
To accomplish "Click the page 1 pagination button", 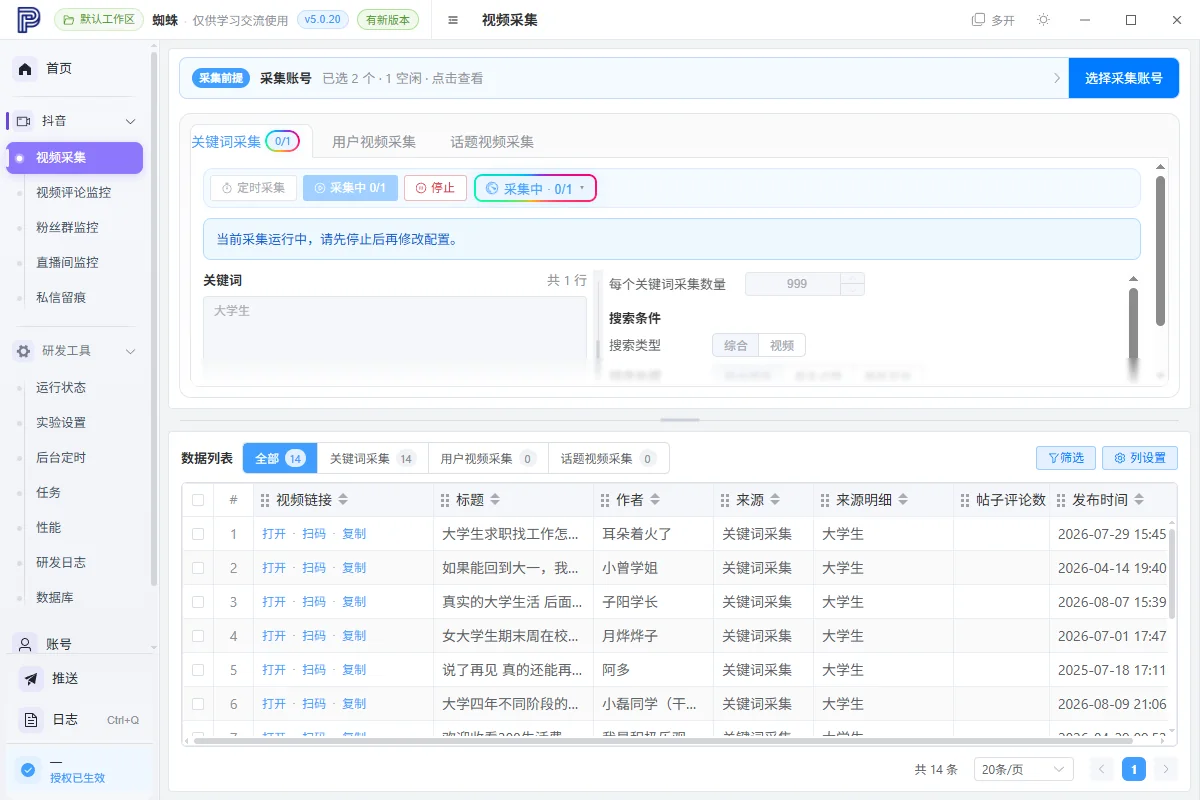I will [x=1134, y=769].
